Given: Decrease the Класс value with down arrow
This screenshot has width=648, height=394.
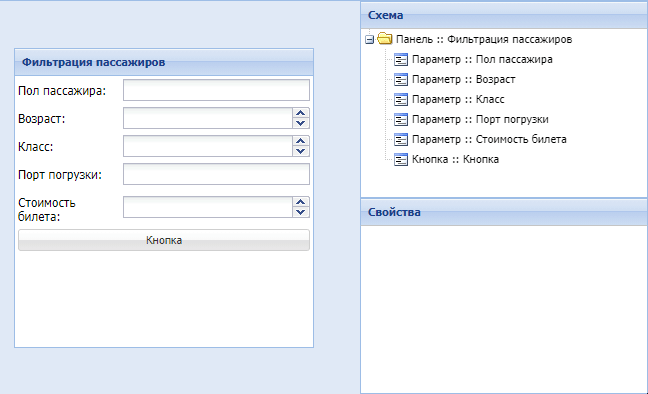Looking at the screenshot, I should (x=301, y=151).
